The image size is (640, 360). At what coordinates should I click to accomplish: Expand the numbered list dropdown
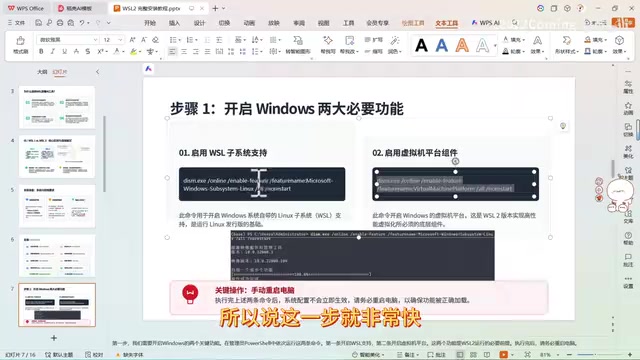click(196, 40)
